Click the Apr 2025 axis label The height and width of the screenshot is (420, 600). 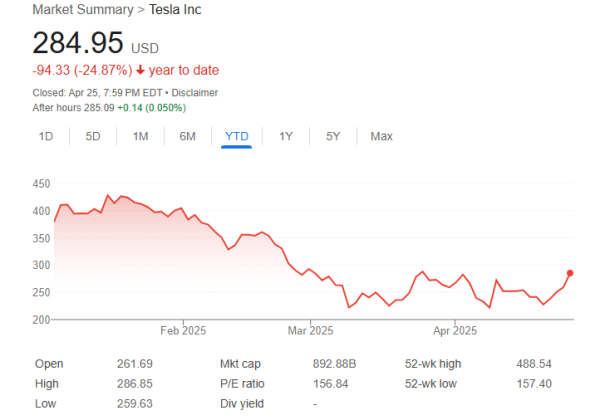pos(454,329)
